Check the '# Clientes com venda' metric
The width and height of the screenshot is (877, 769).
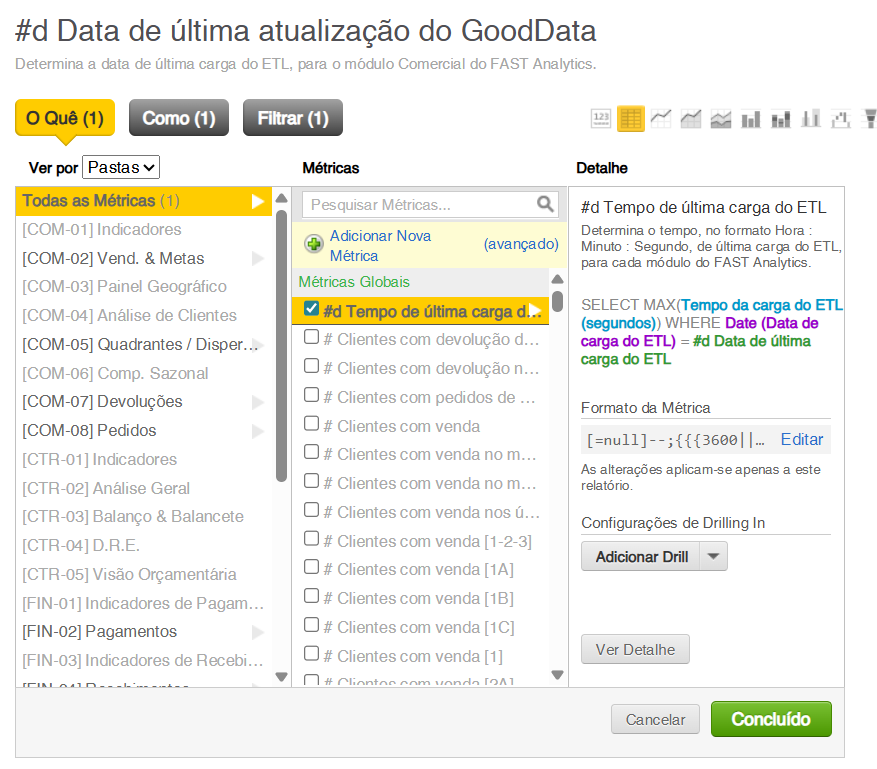pyautogui.click(x=311, y=424)
